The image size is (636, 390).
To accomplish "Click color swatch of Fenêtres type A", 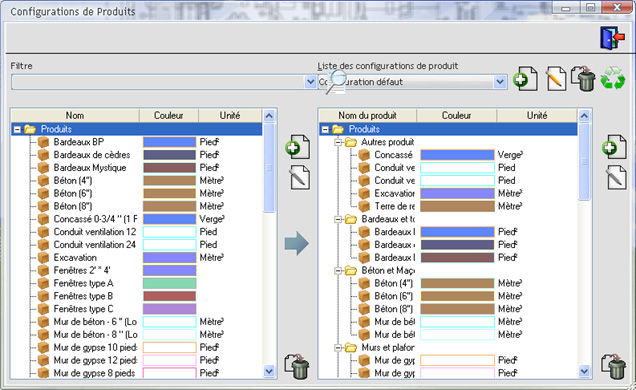I will [x=170, y=283].
